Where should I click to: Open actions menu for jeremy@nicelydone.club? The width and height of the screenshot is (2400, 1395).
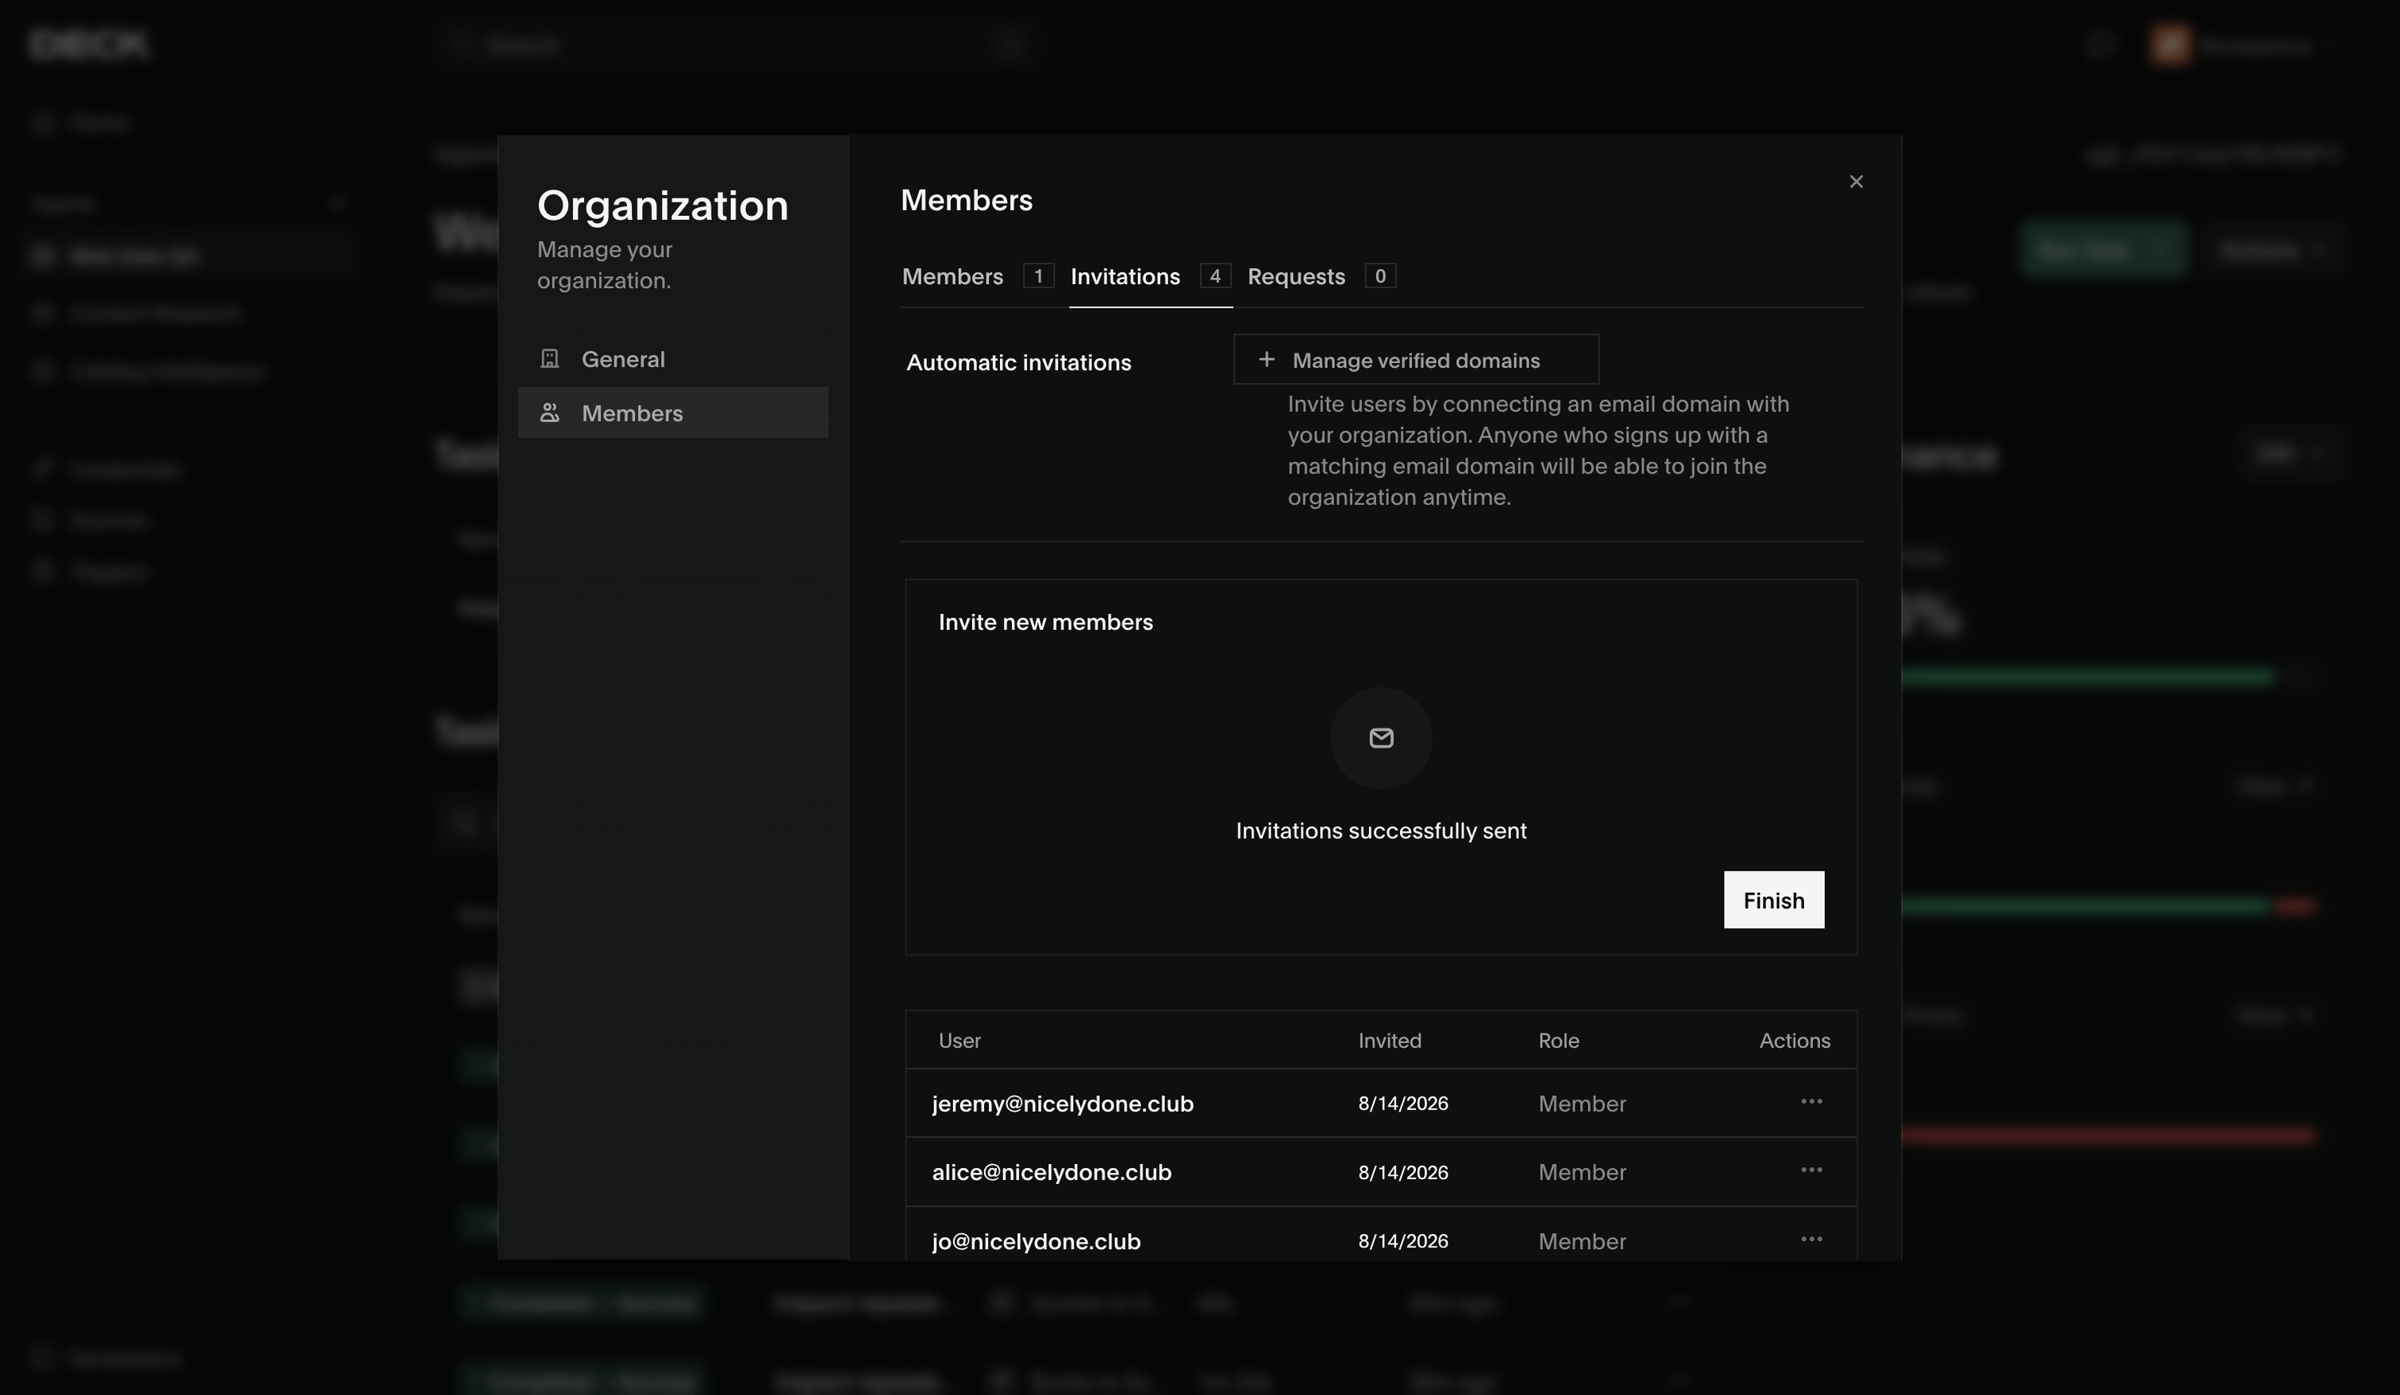click(1811, 1102)
